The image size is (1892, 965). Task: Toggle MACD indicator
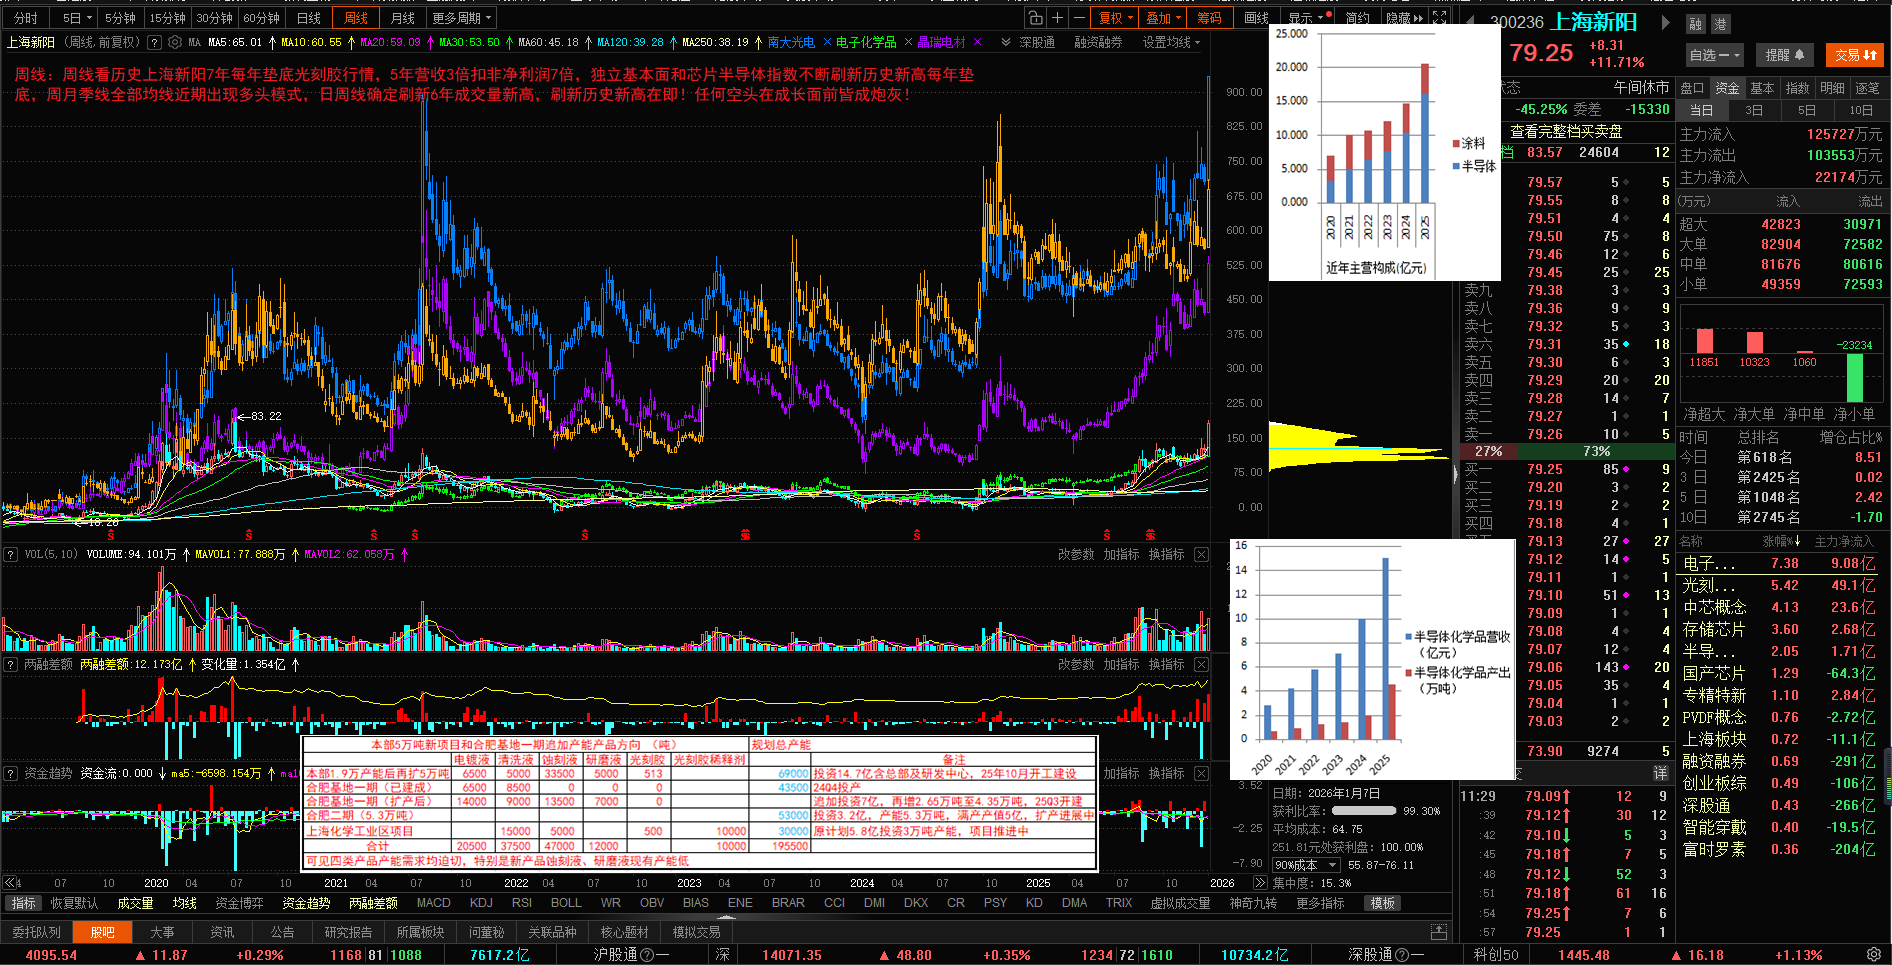point(433,903)
